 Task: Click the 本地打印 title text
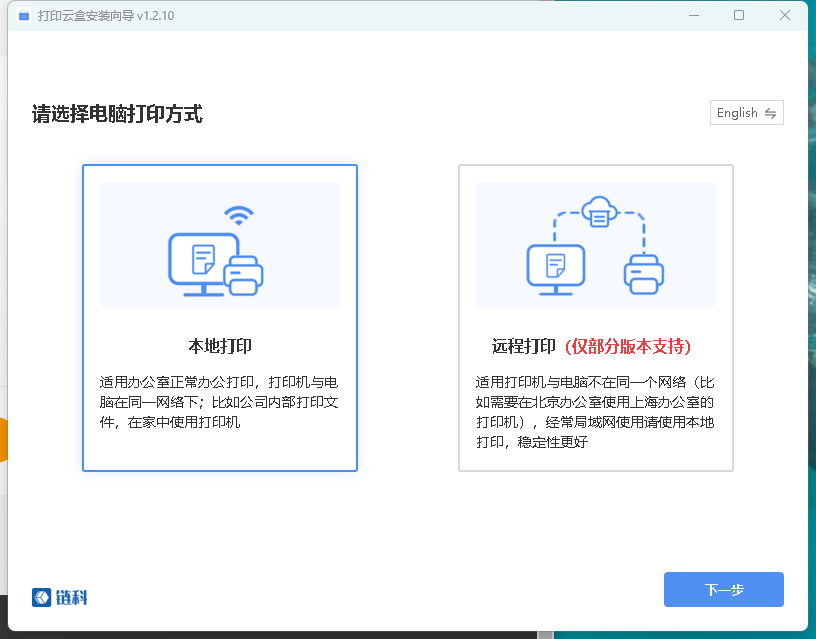220,346
